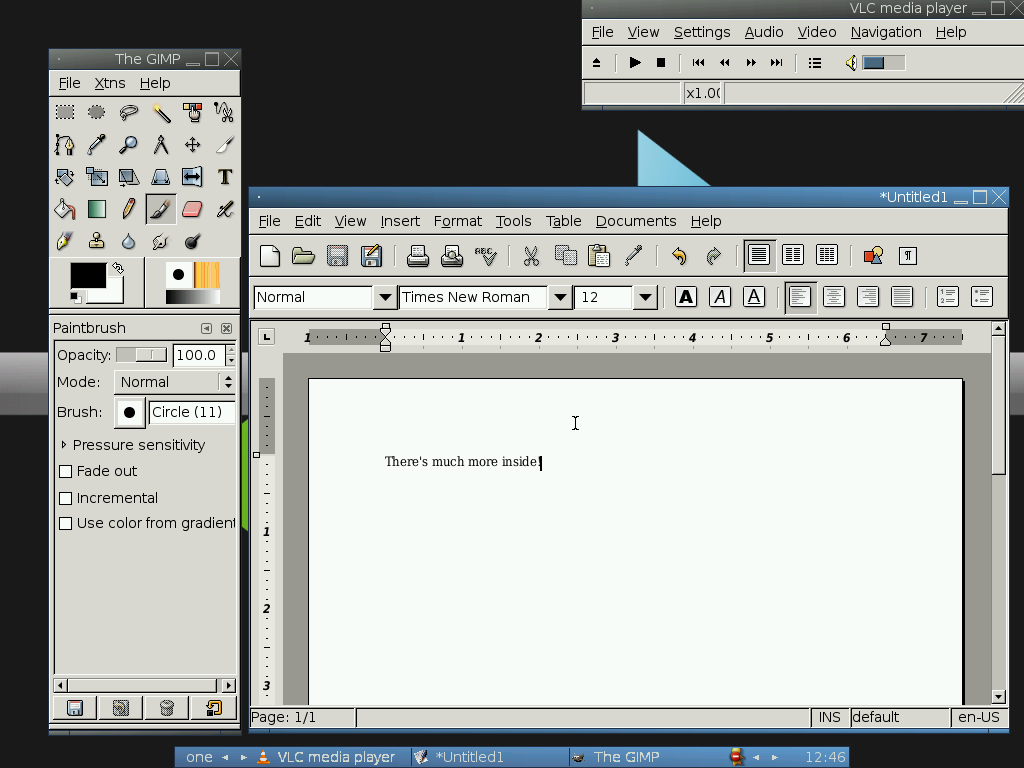Select the Ellipse Select tool in GIMP

point(97,112)
